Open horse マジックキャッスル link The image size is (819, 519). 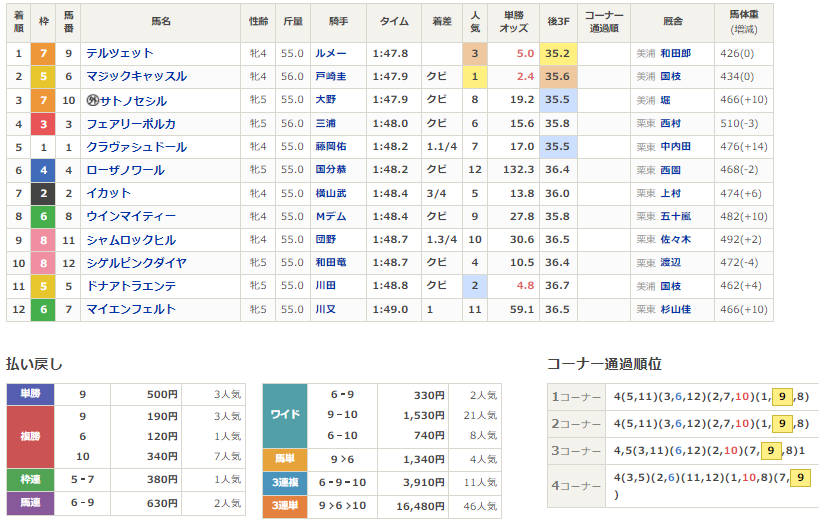pos(136,76)
